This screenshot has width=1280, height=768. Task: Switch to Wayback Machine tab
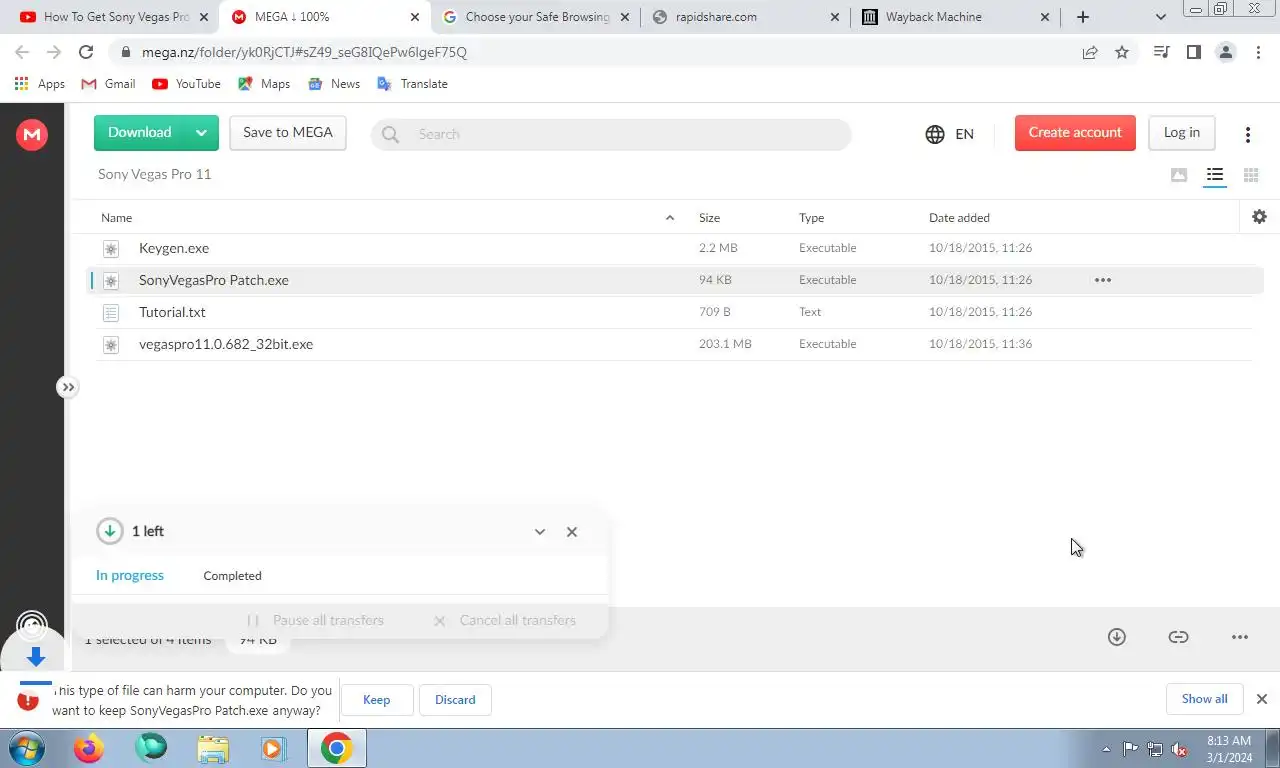955,17
